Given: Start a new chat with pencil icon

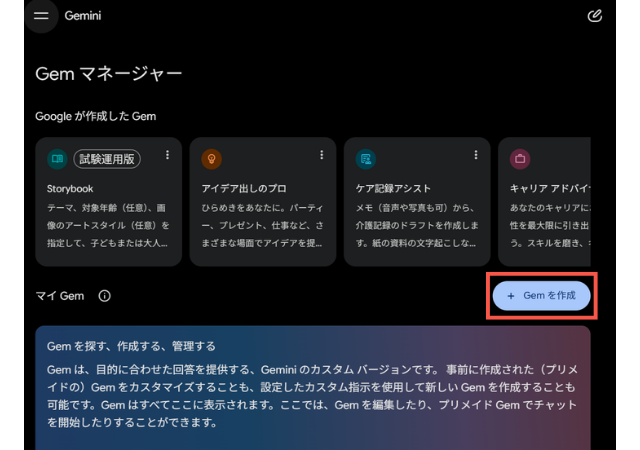Looking at the screenshot, I should [594, 16].
